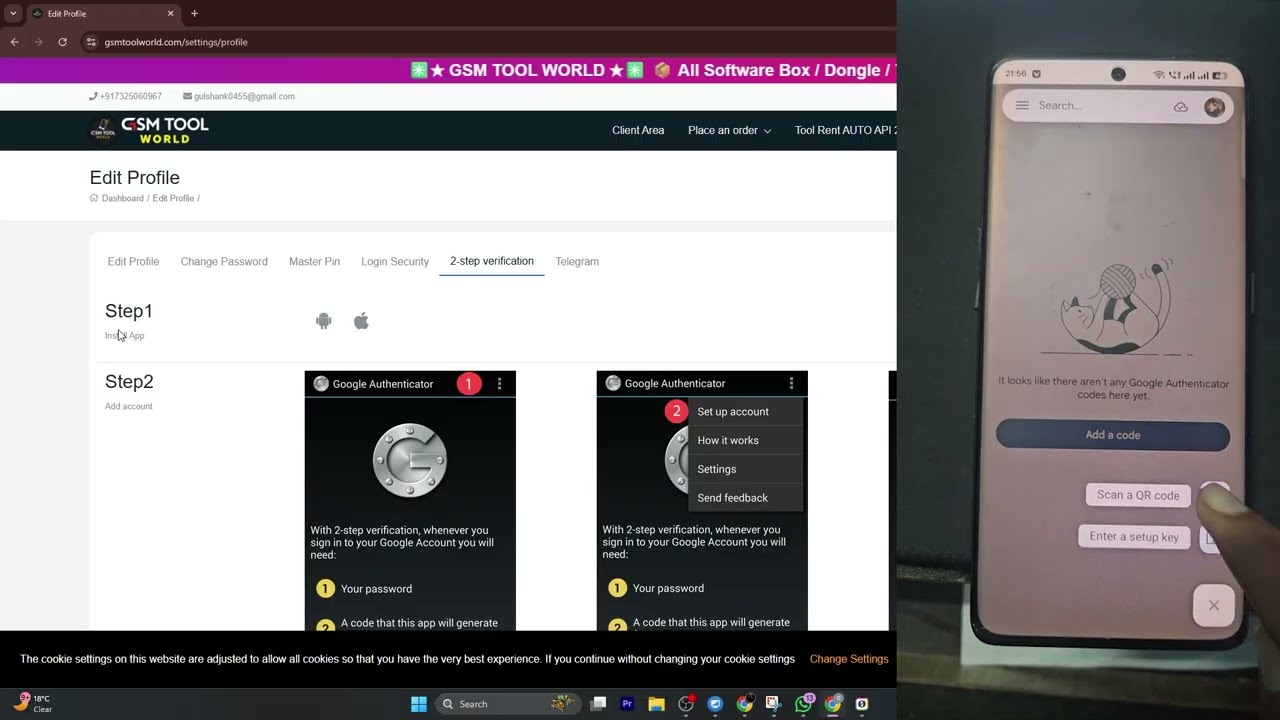Click the Change Settings cookie link

click(849, 659)
